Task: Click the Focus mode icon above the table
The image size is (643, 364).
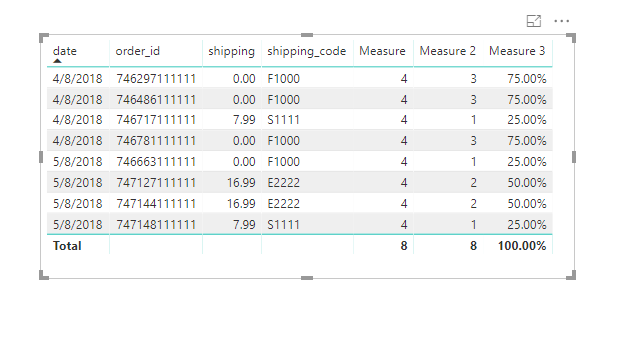Action: tap(534, 21)
